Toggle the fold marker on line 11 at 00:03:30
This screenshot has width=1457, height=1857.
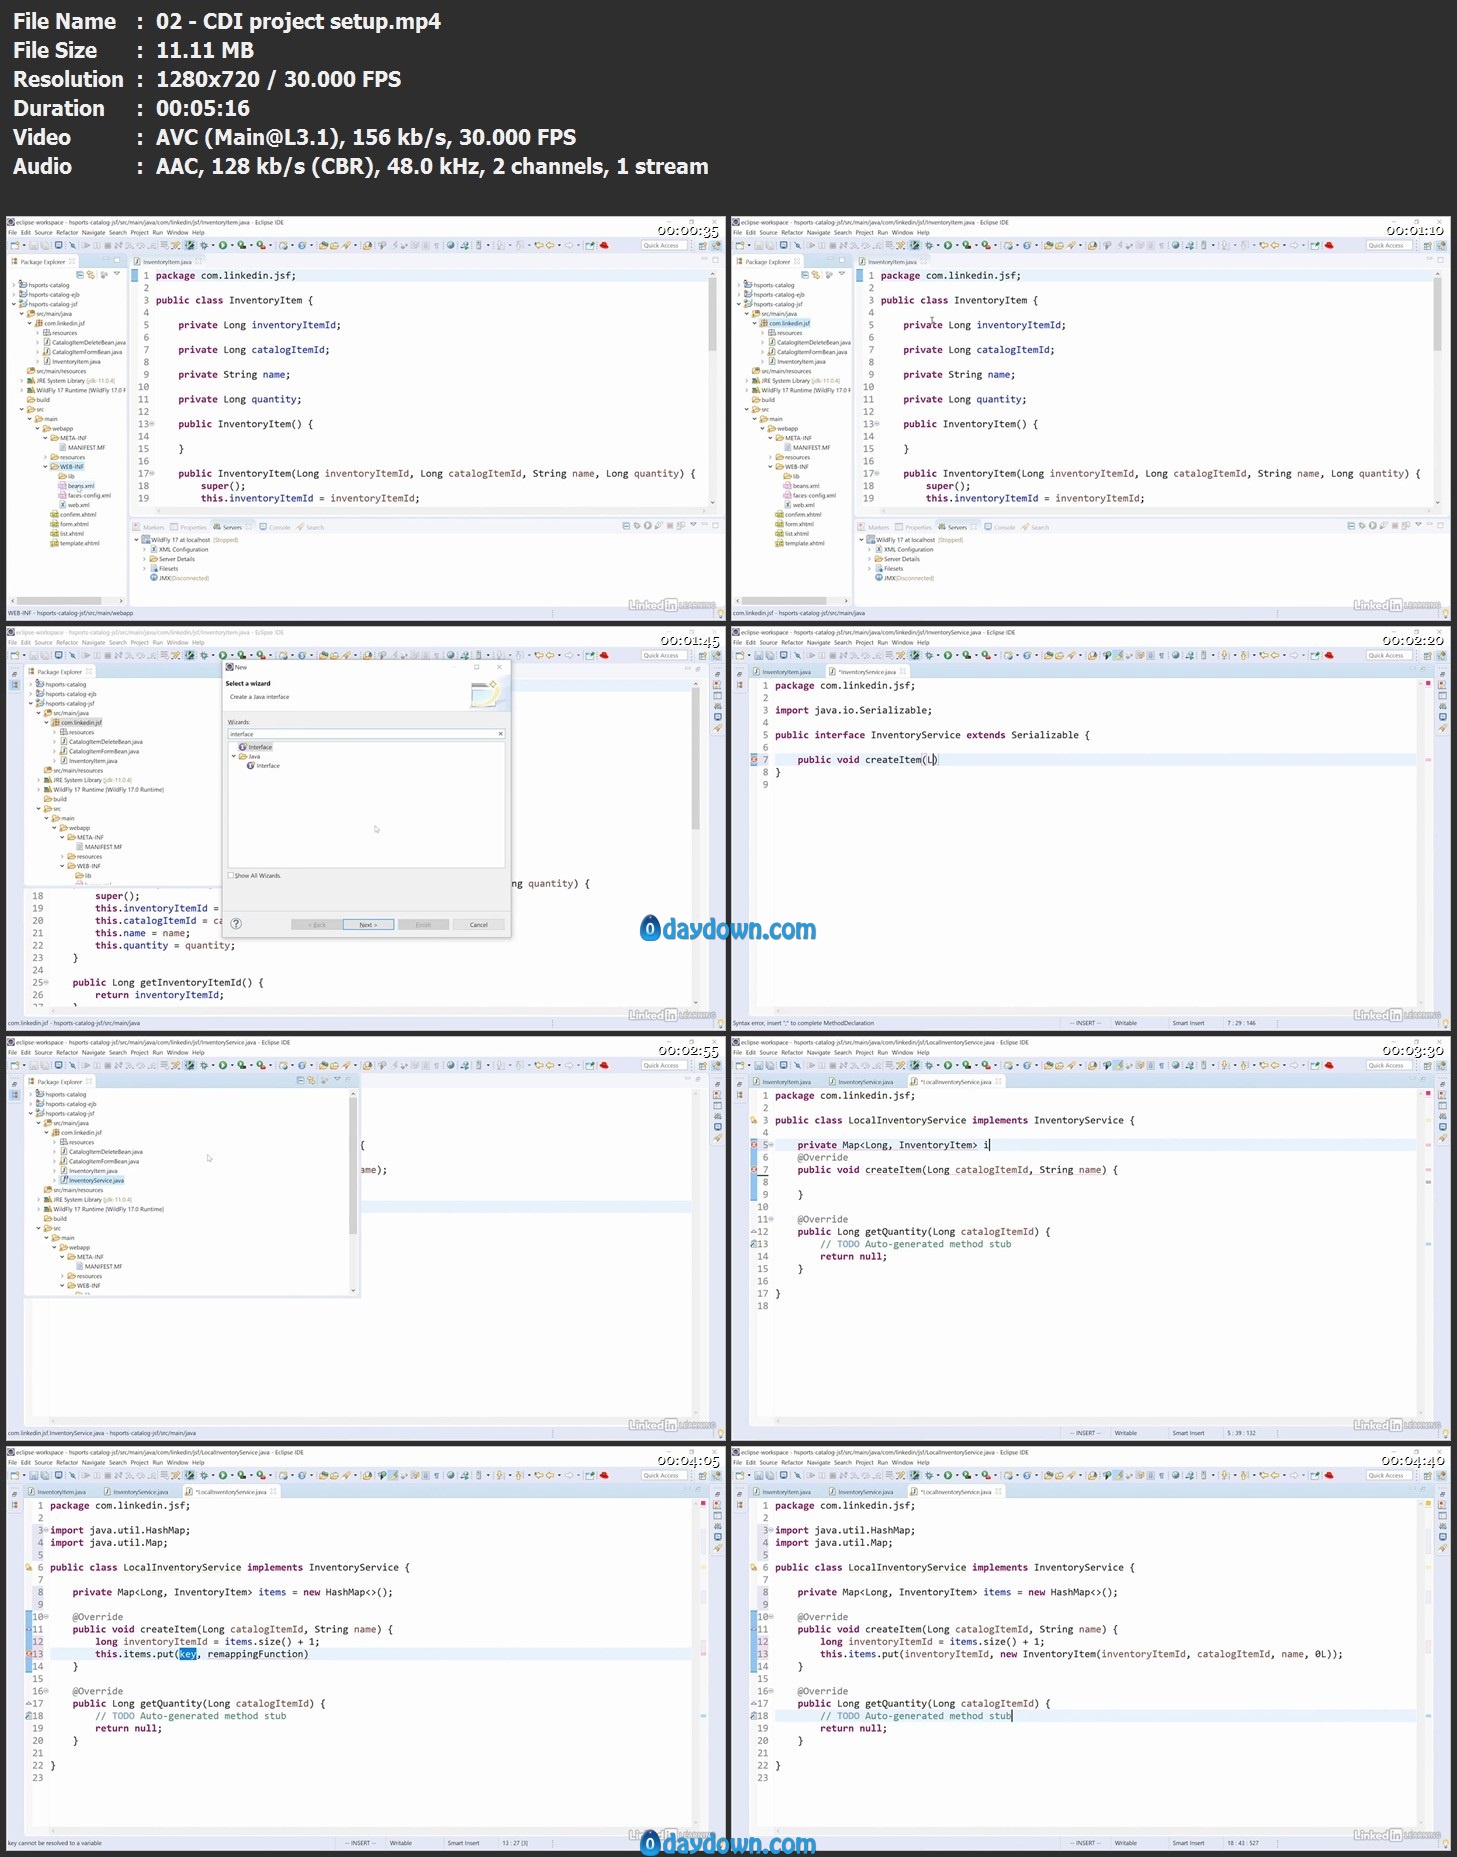[x=771, y=1219]
